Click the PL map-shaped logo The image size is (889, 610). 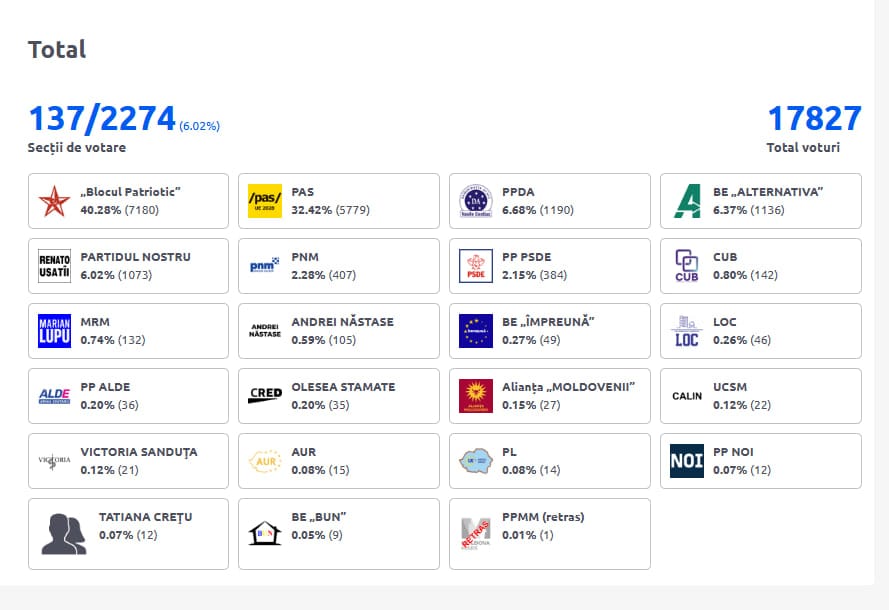pos(476,461)
